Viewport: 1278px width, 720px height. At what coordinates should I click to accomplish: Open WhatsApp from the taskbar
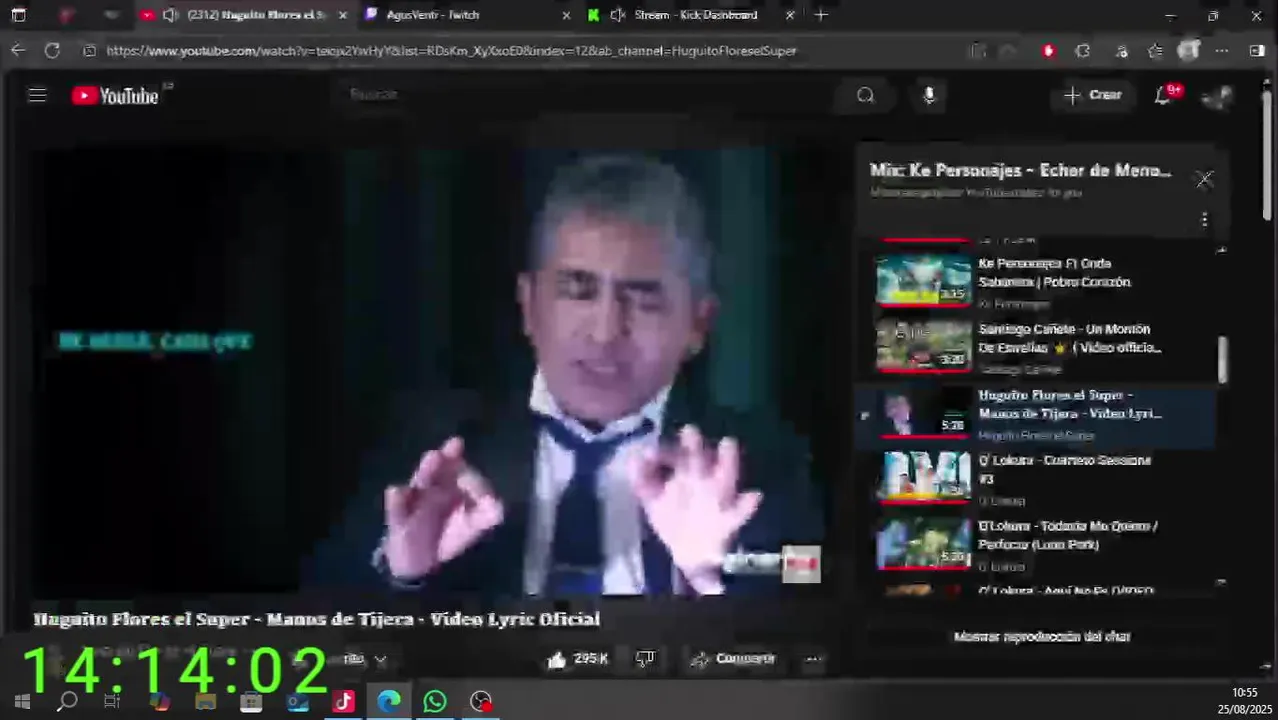click(x=435, y=702)
